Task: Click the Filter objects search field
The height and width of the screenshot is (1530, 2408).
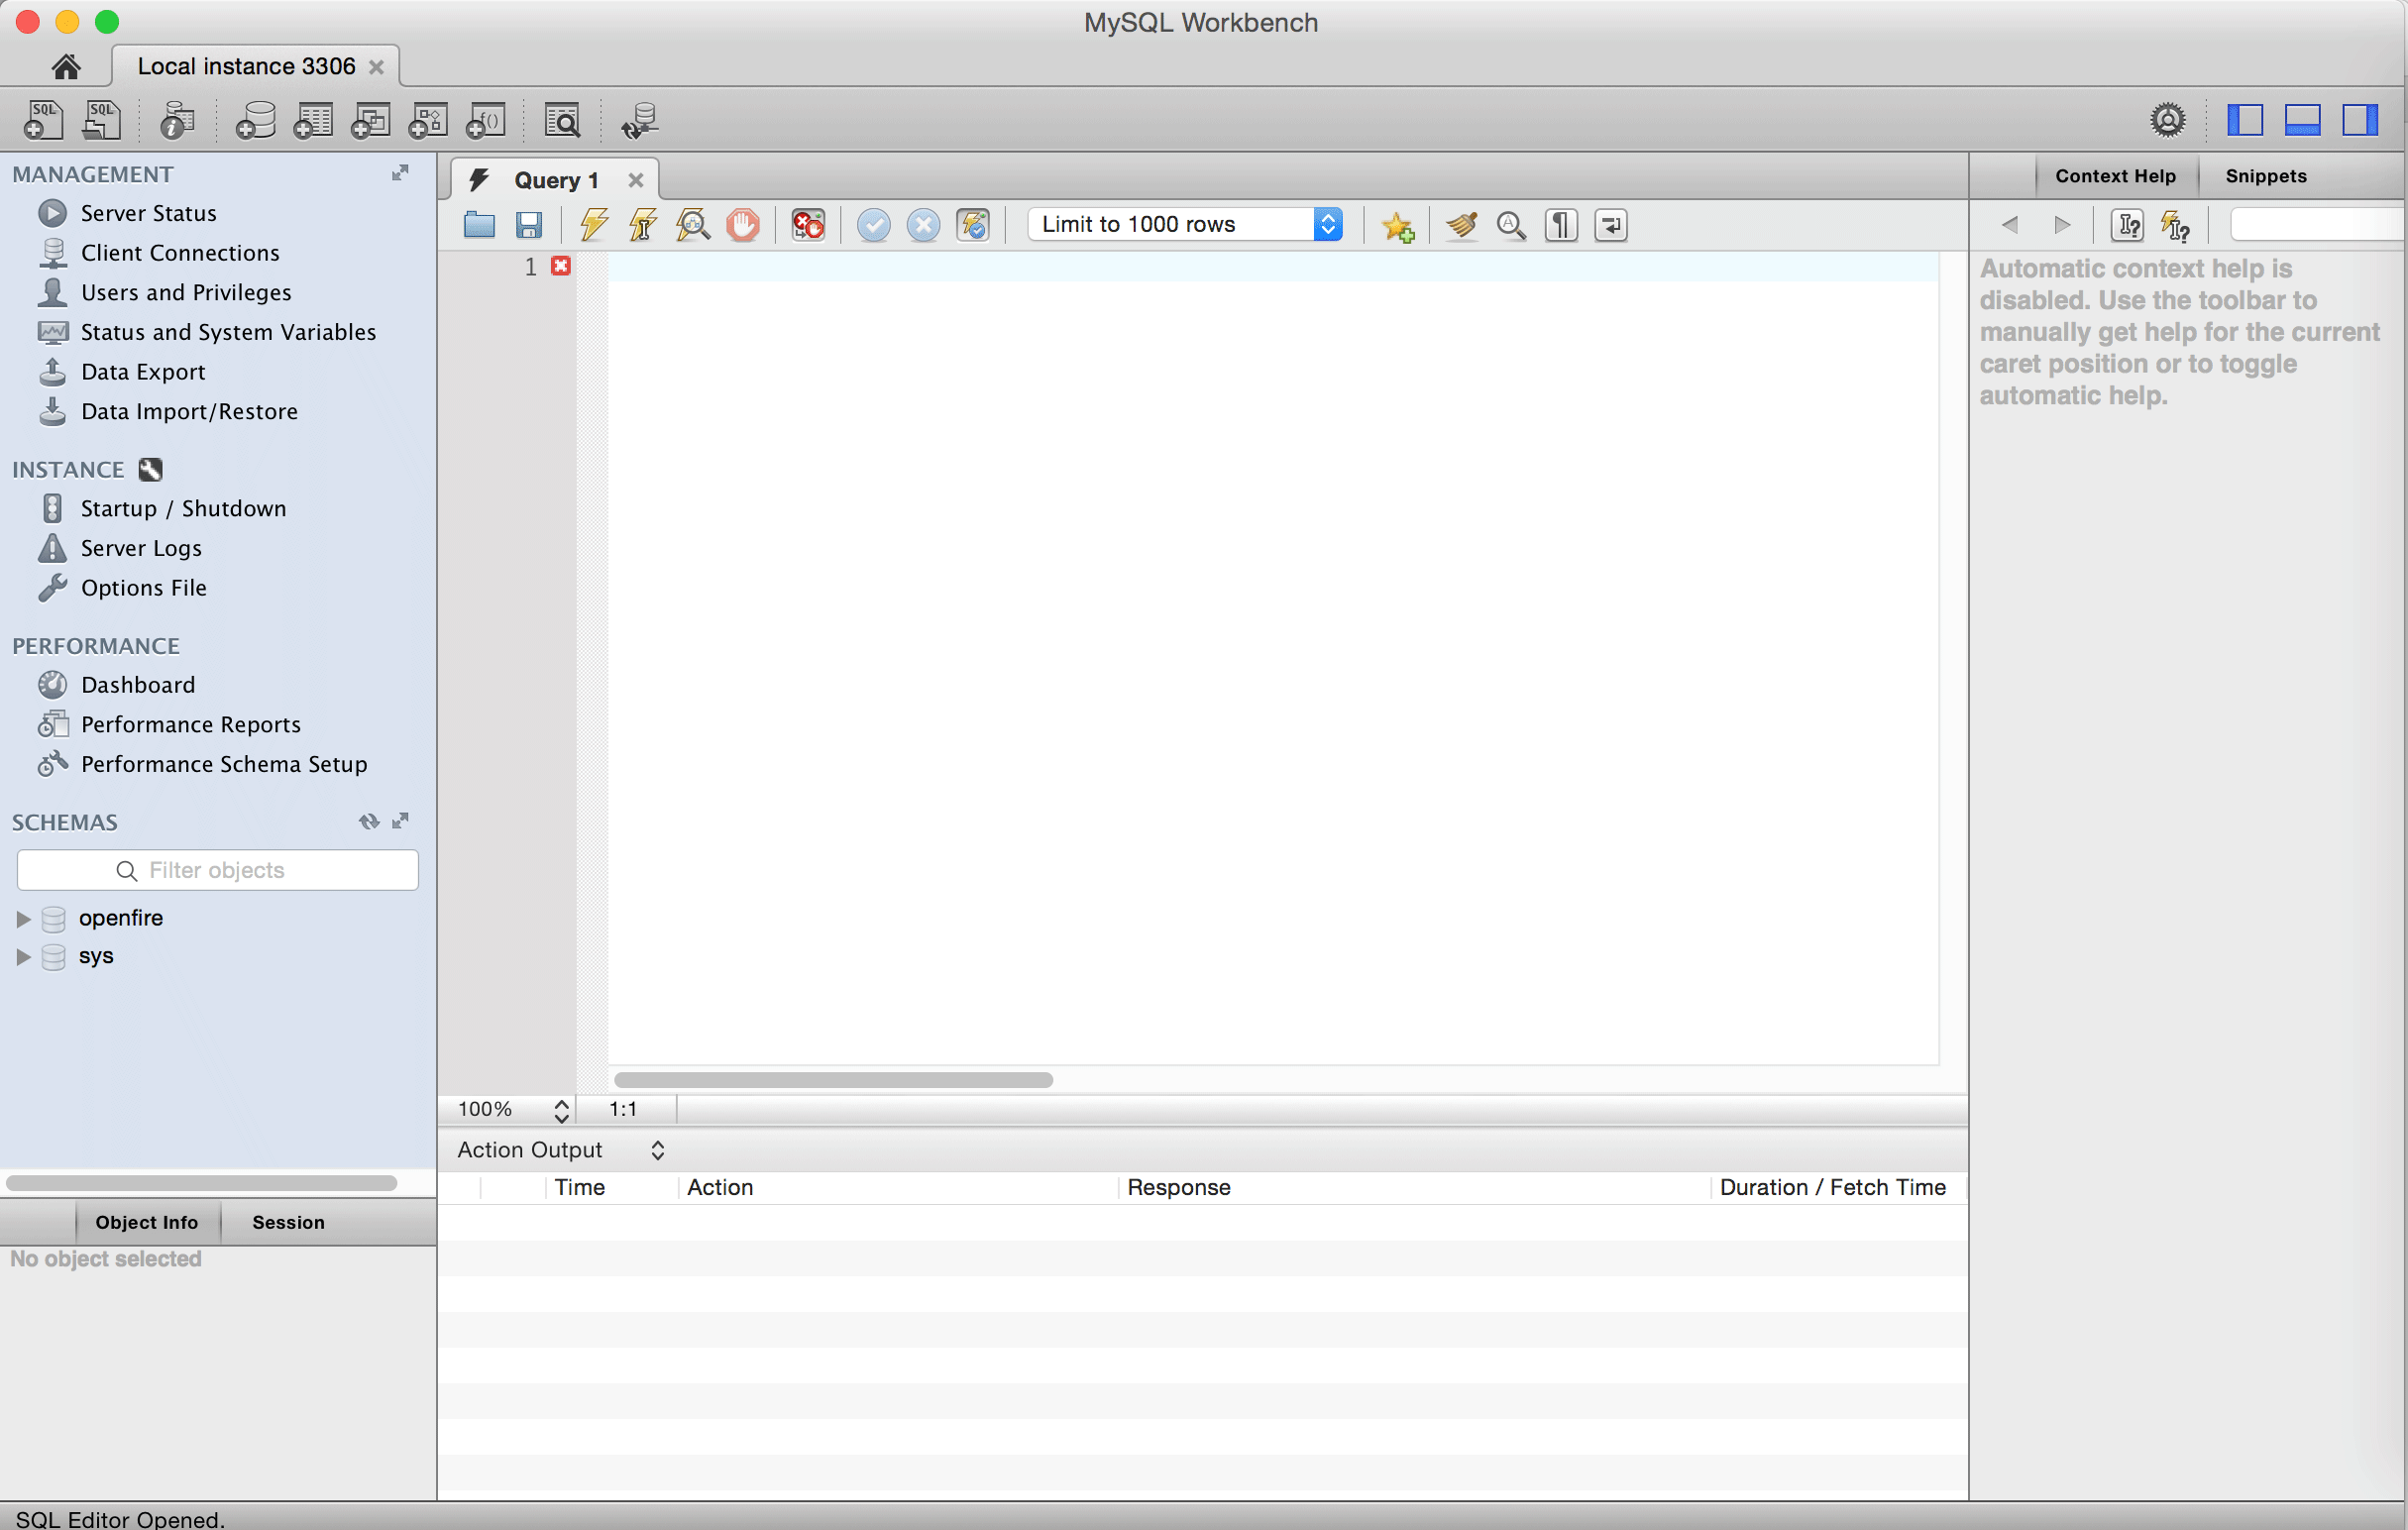Action: pos(217,870)
